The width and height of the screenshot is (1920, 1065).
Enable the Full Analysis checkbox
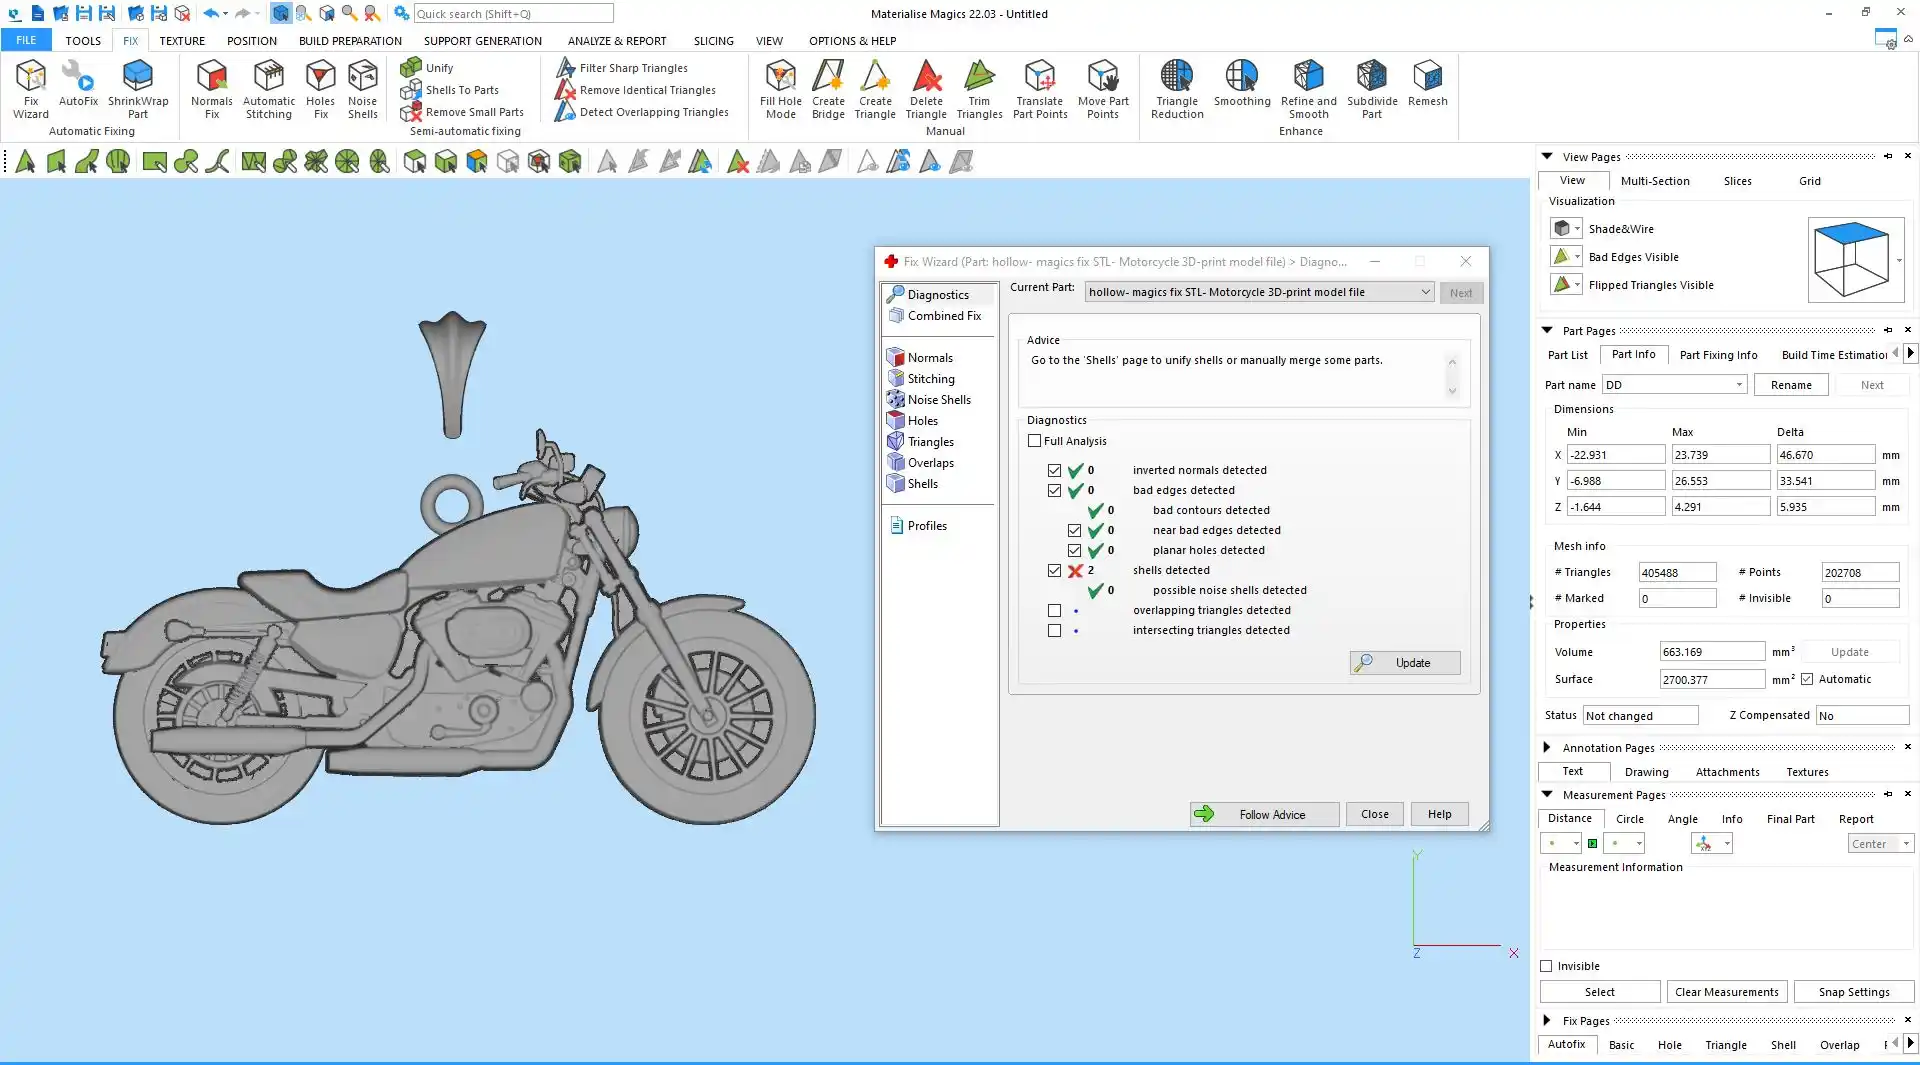(1035, 441)
